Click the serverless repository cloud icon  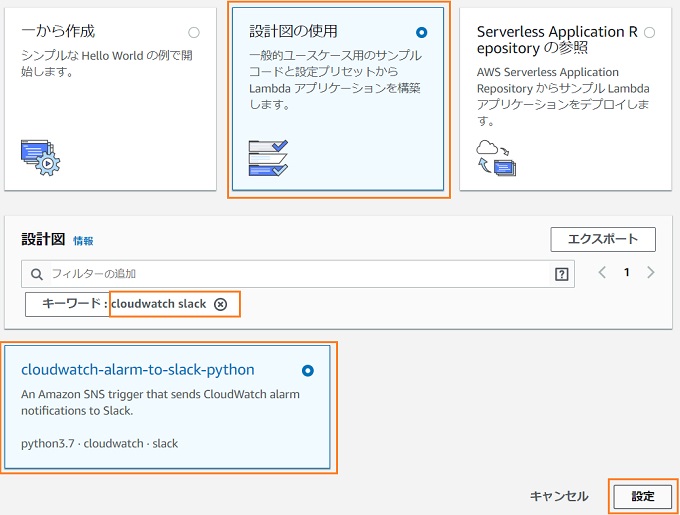[x=496, y=157]
